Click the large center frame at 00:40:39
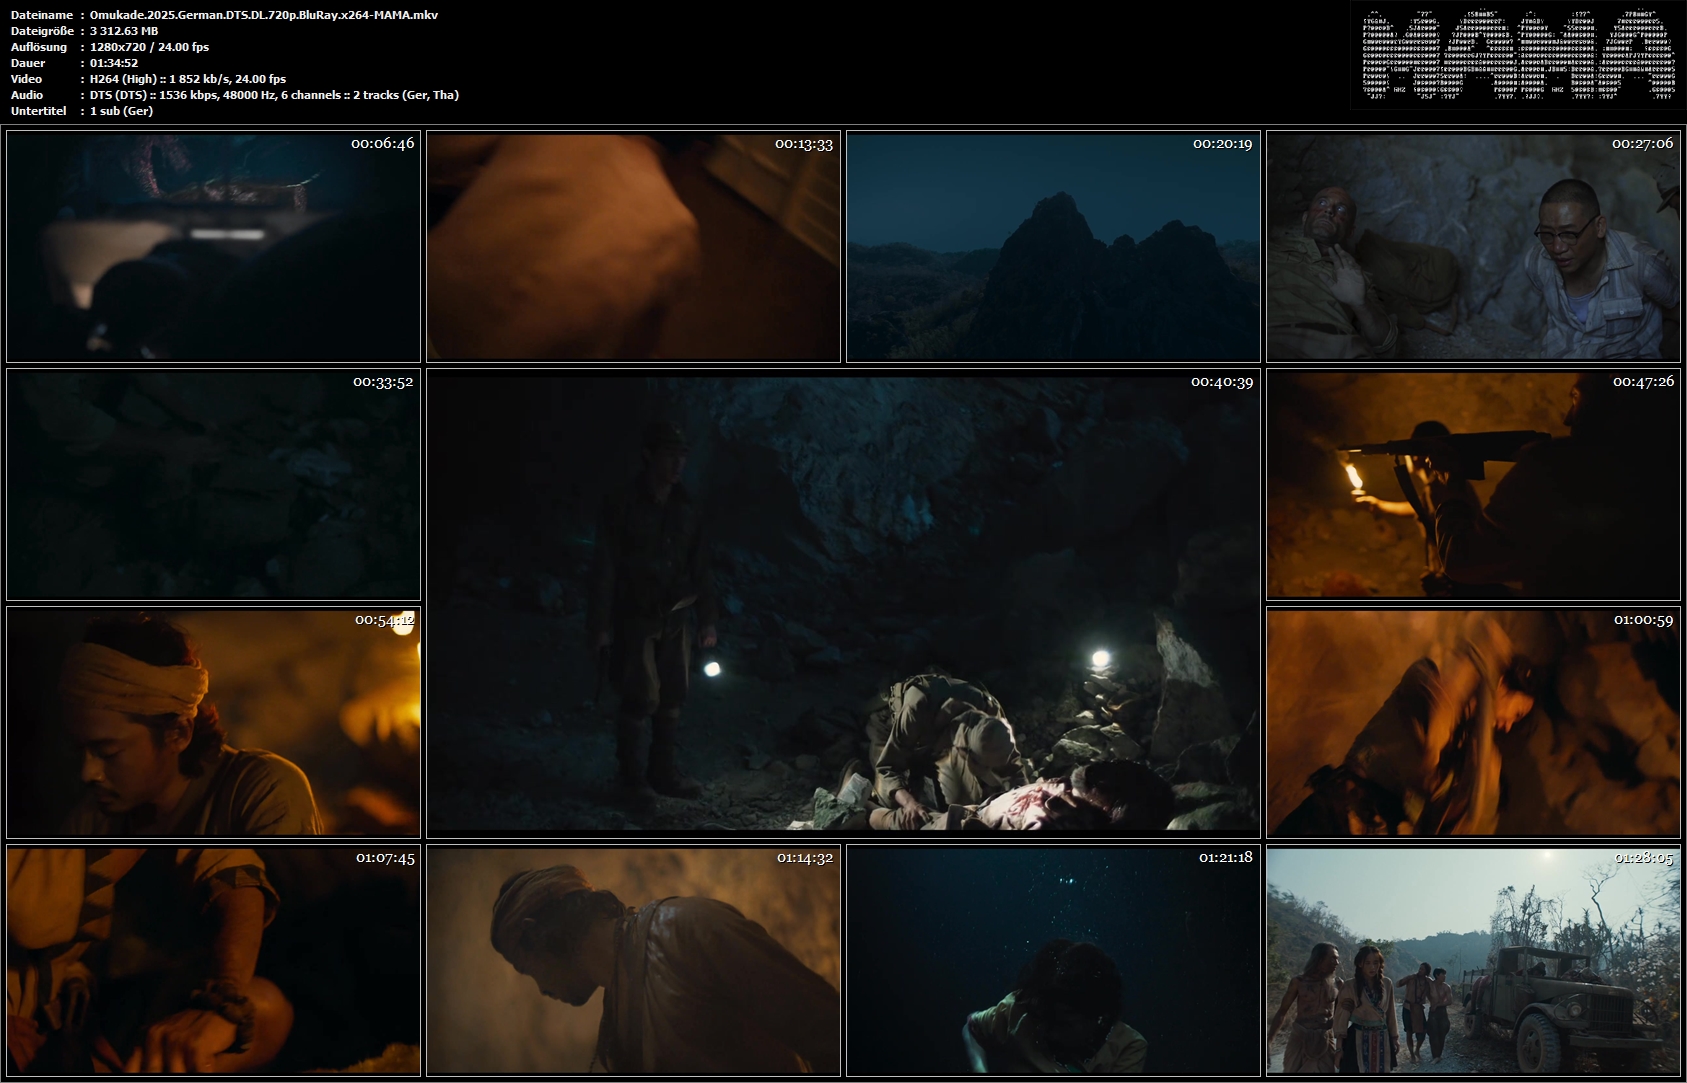 click(843, 603)
